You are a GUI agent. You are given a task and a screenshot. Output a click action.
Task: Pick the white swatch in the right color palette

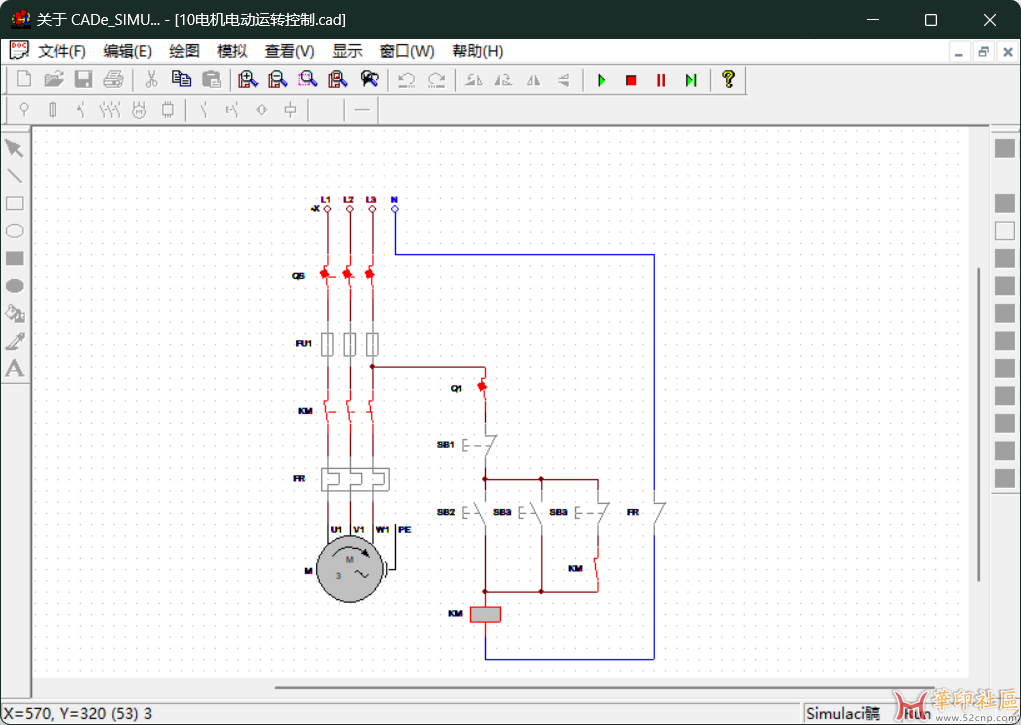coord(1005,231)
